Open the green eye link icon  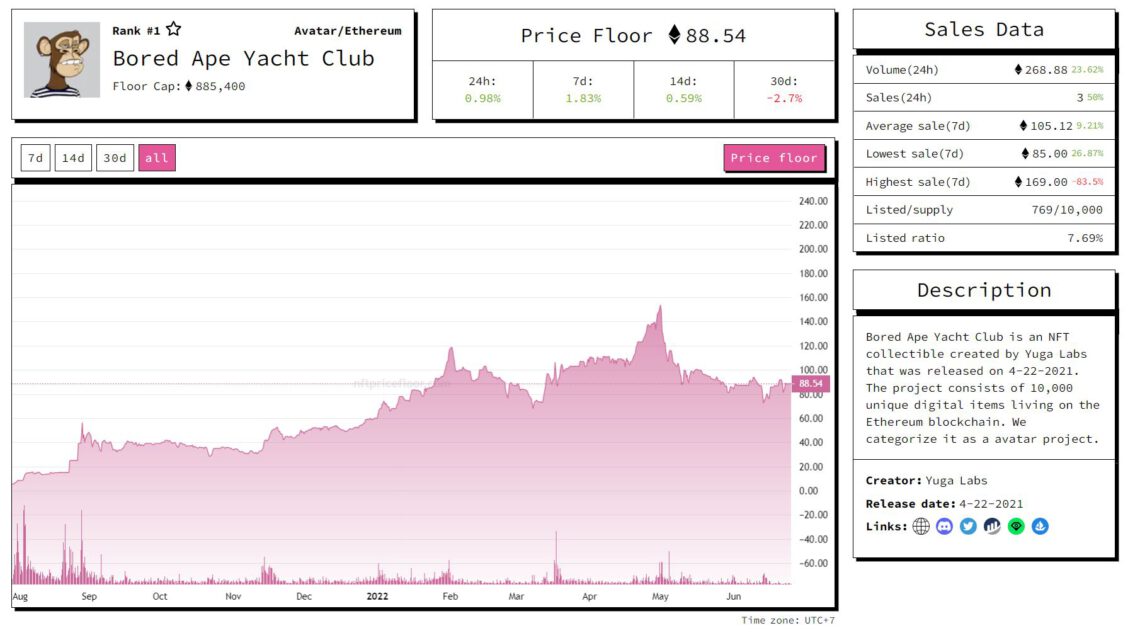point(1016,526)
